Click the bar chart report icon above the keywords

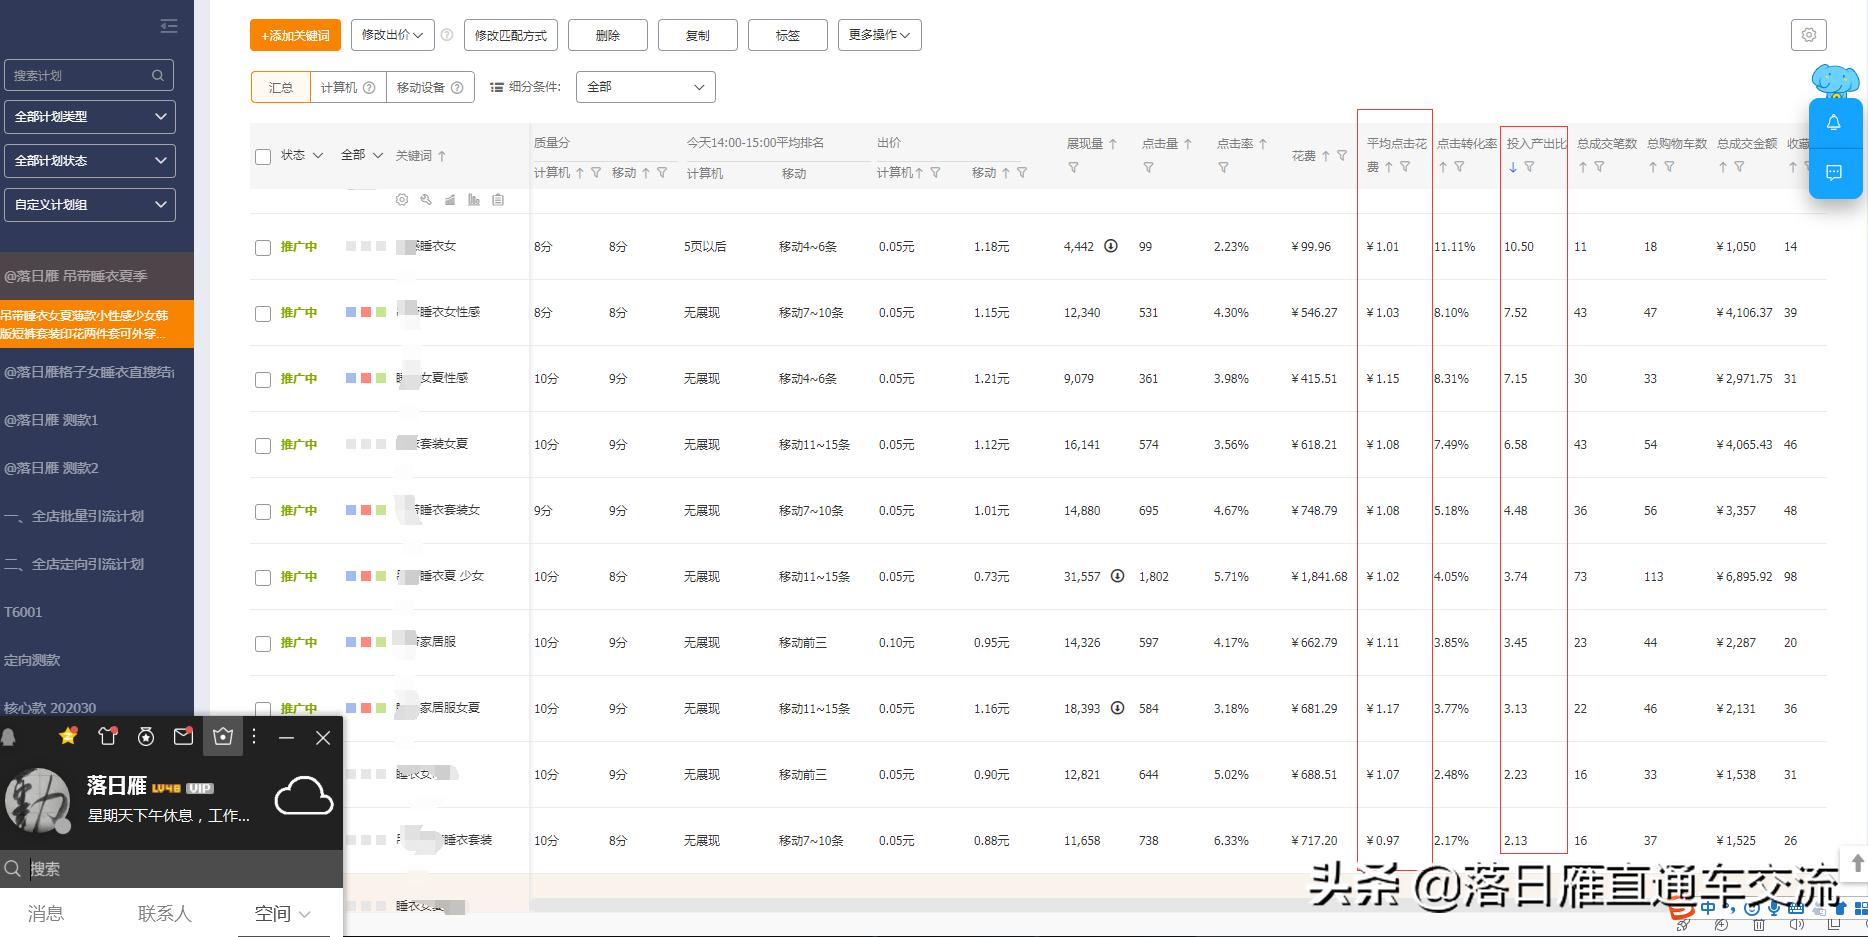coord(474,200)
